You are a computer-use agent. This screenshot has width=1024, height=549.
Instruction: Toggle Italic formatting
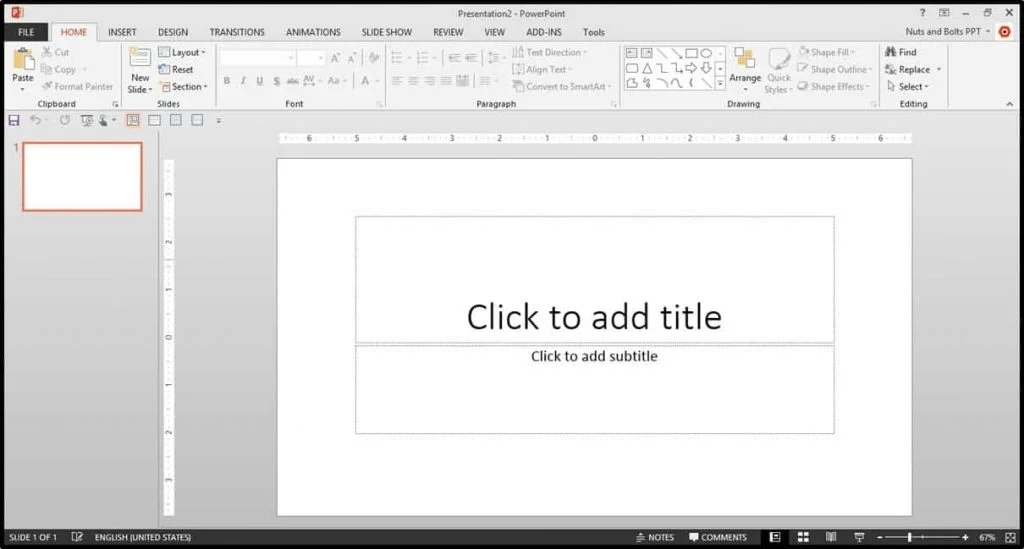tap(243, 81)
